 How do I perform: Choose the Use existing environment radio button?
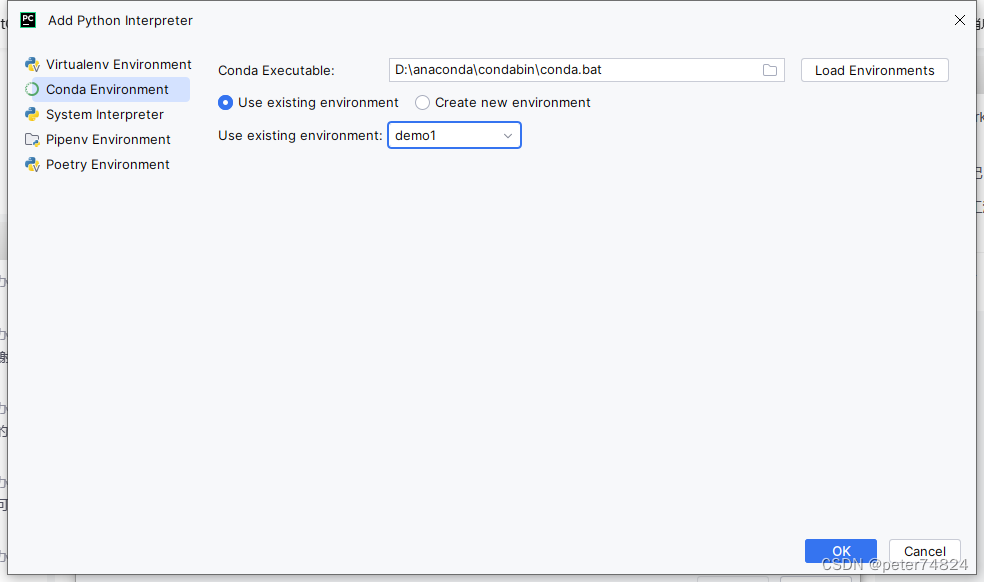[x=225, y=102]
